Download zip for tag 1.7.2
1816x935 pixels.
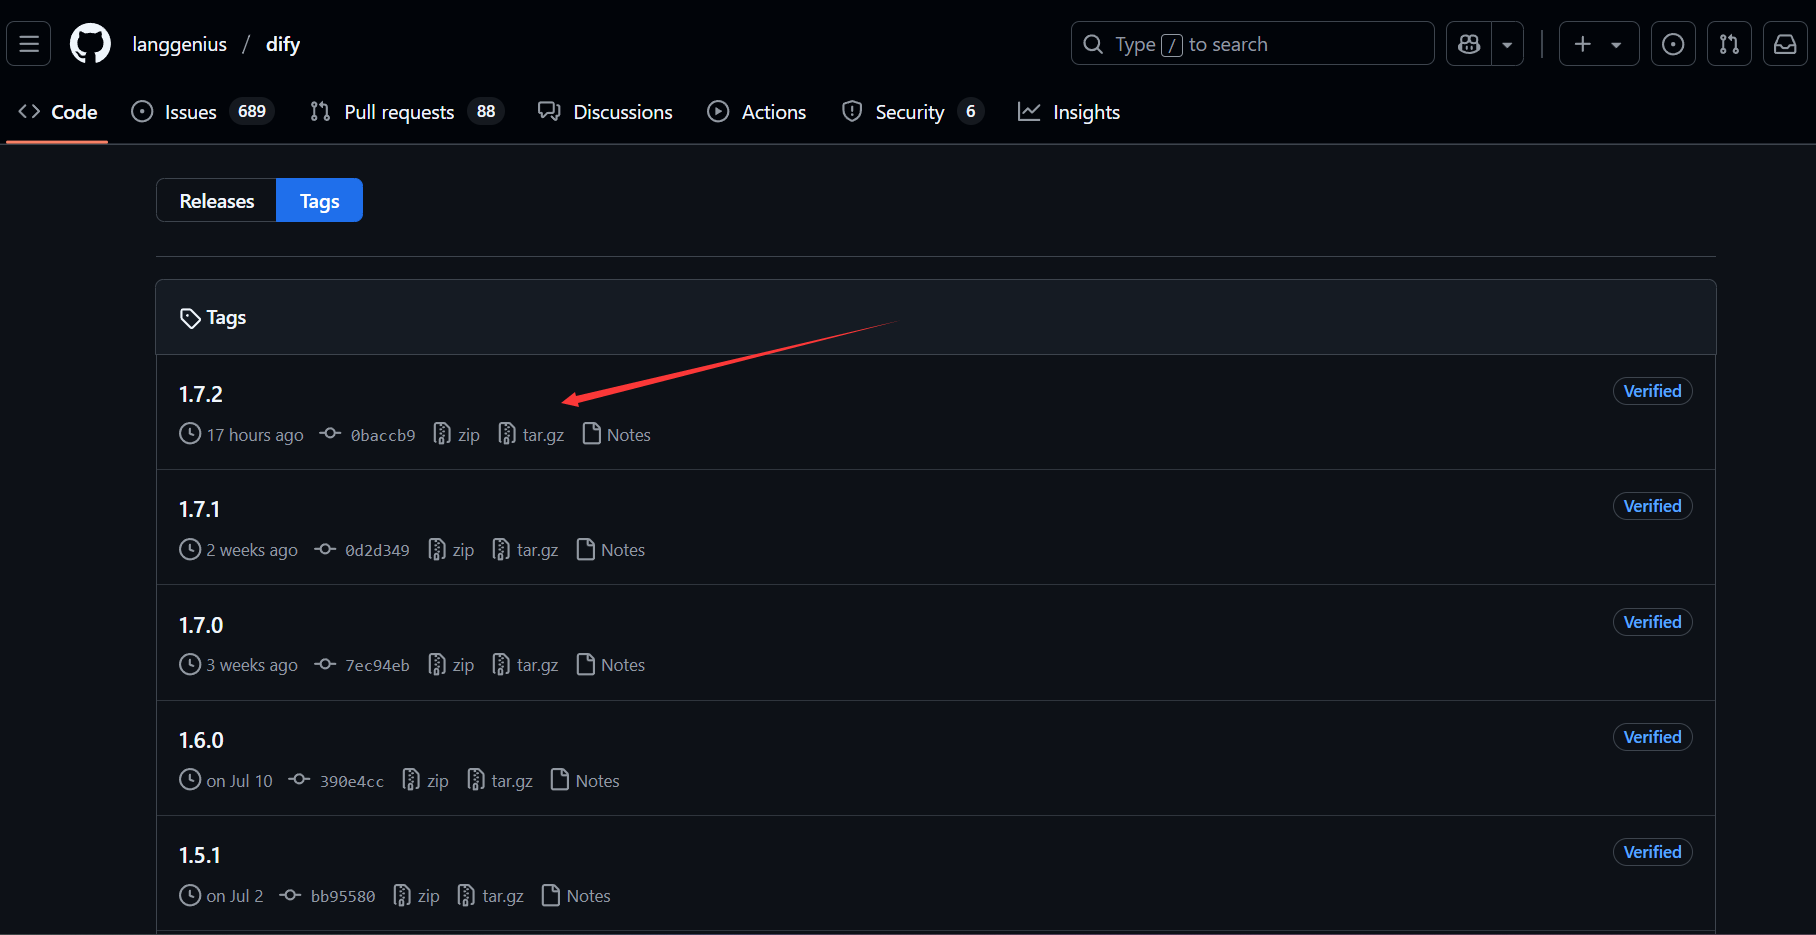coord(456,435)
